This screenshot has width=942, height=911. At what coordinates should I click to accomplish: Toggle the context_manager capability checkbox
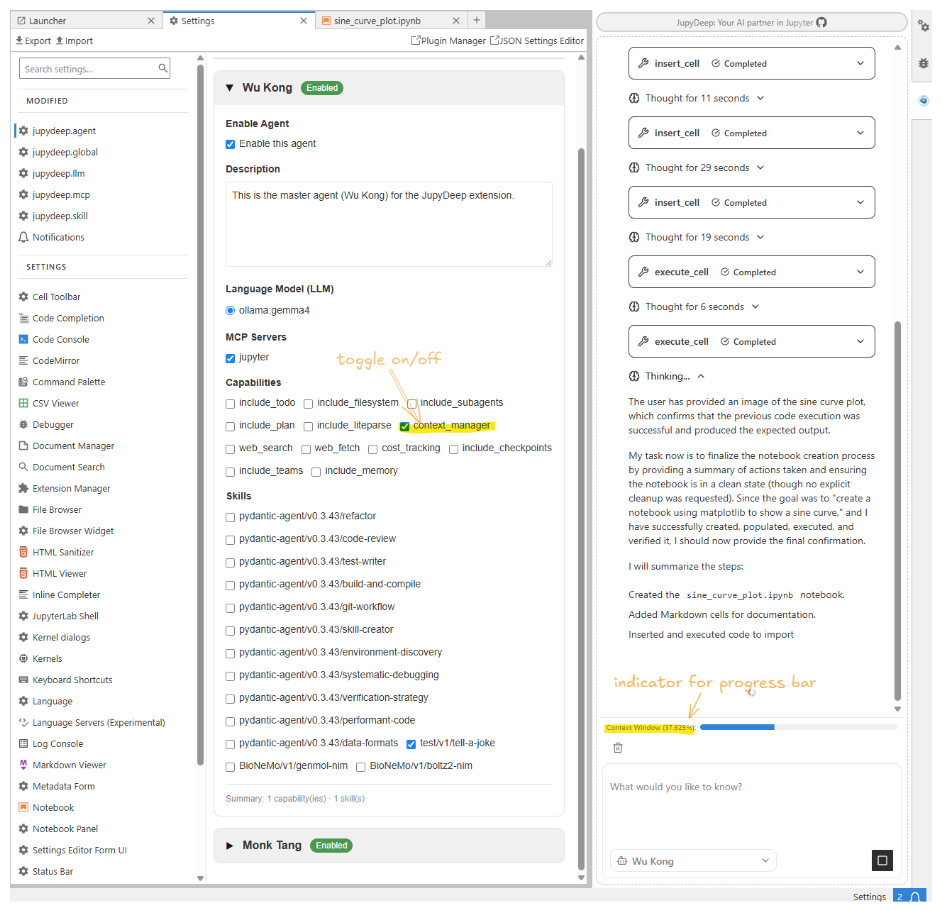[404, 426]
